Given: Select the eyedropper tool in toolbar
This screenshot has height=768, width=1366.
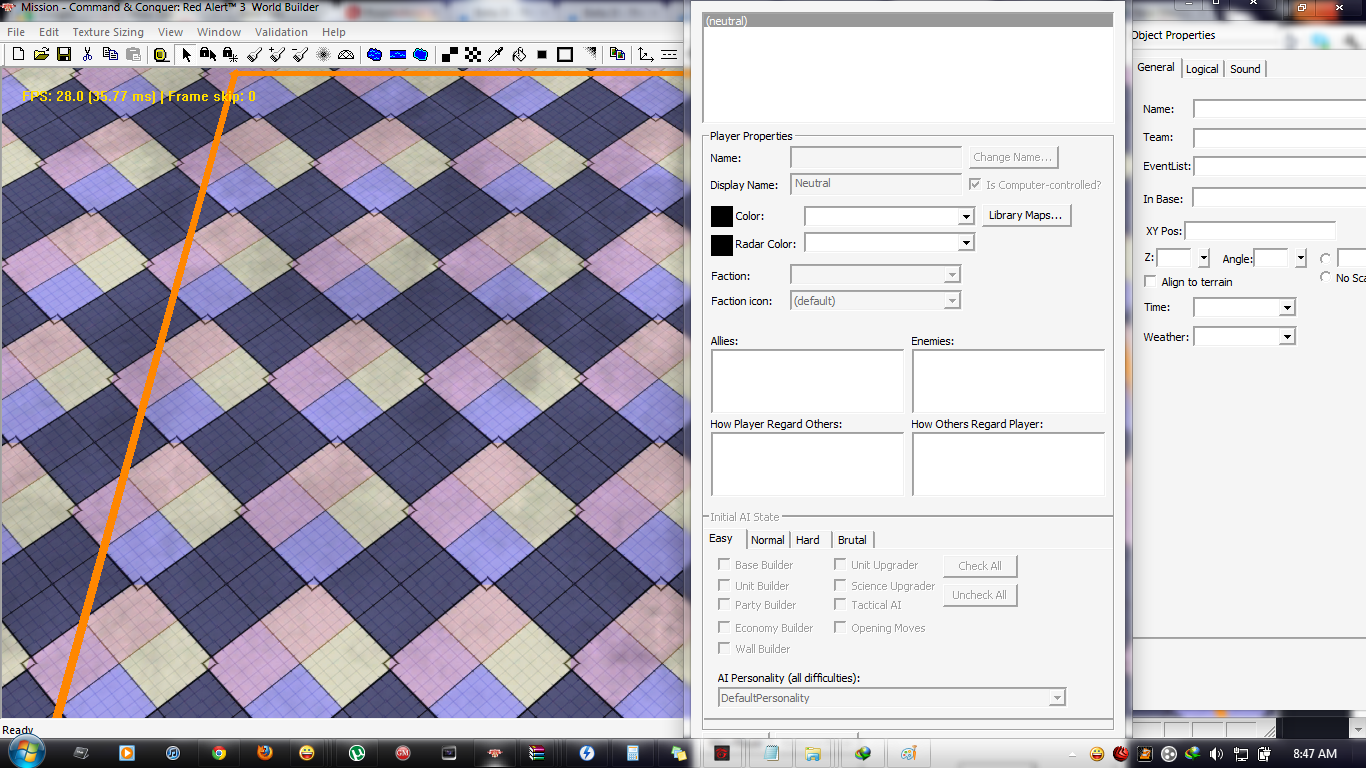Looking at the screenshot, I should [x=497, y=54].
